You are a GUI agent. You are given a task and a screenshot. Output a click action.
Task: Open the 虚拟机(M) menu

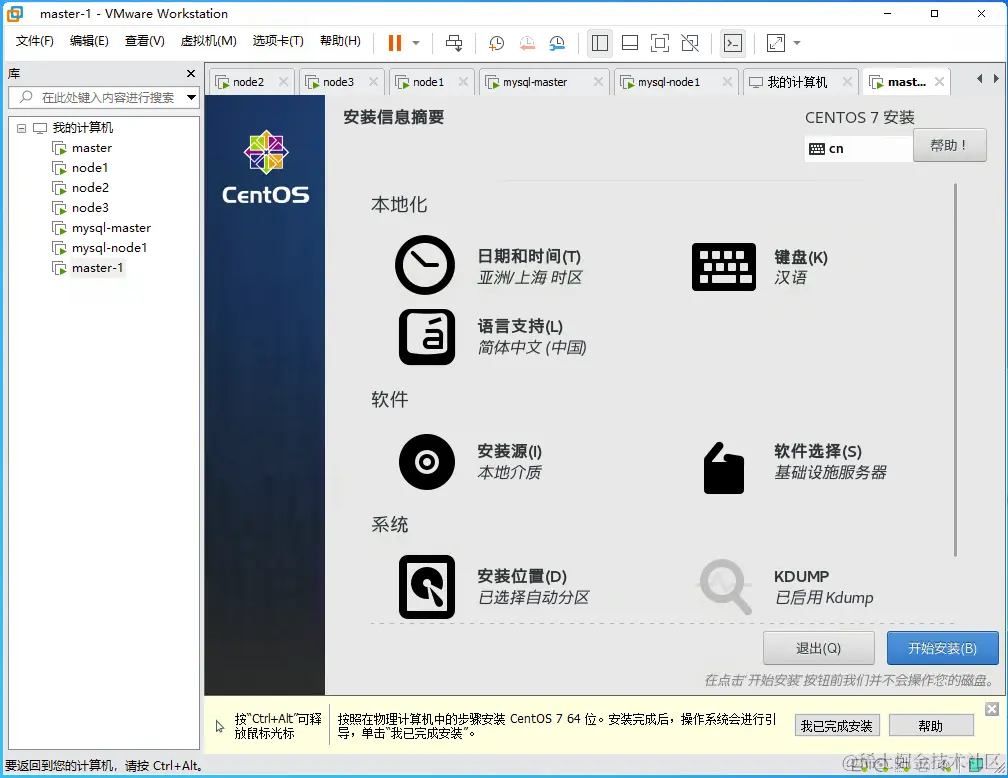(208, 41)
